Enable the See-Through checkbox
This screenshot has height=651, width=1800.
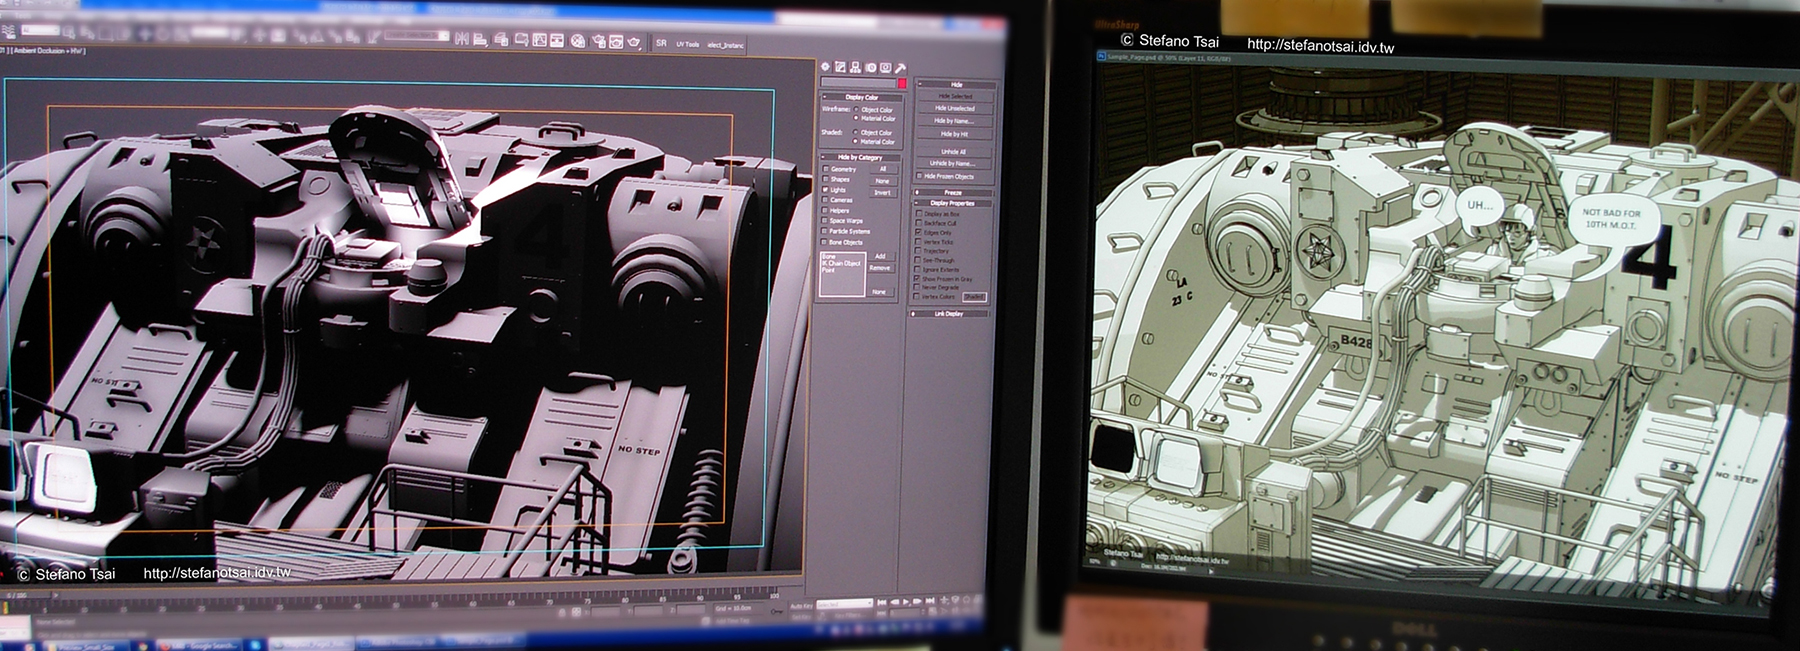pyautogui.click(x=918, y=260)
